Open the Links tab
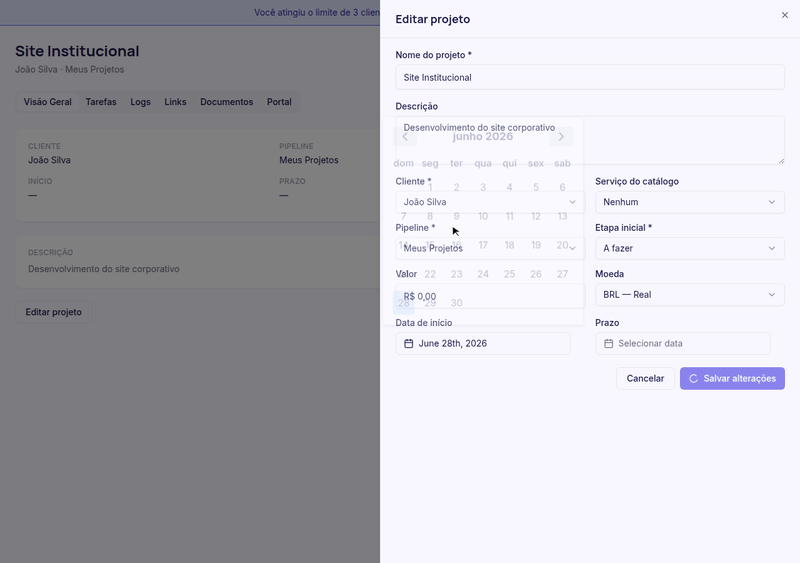Screen dimensions: 800x563 tap(175, 102)
